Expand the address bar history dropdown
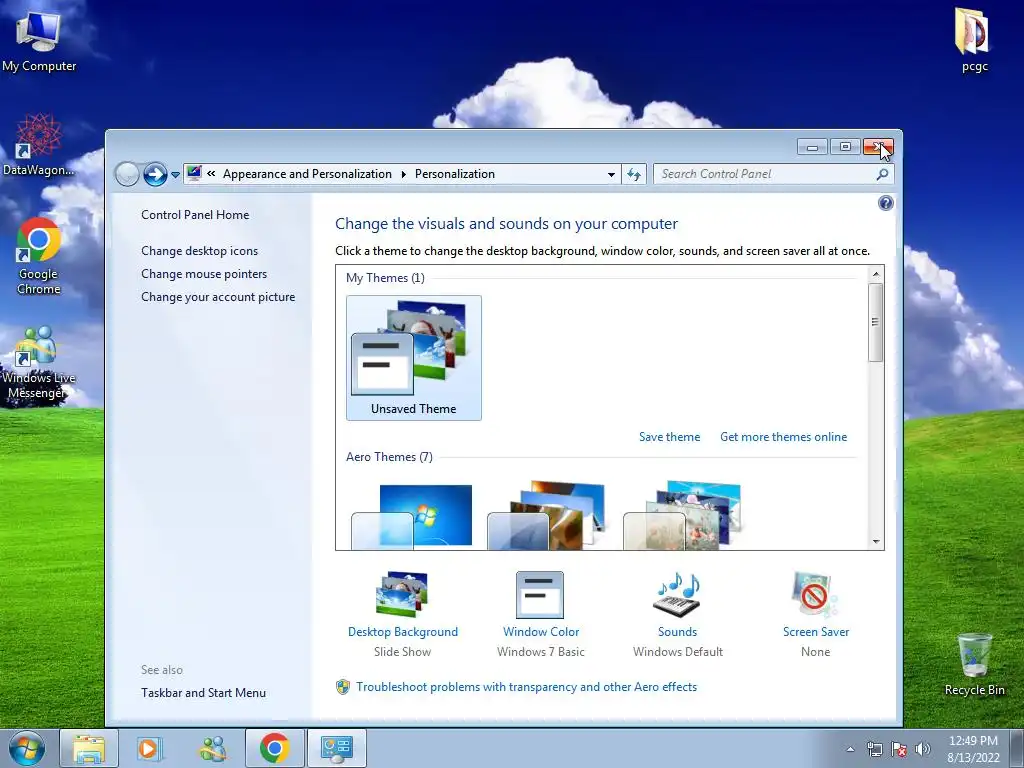Image resolution: width=1024 pixels, height=768 pixels. point(611,174)
